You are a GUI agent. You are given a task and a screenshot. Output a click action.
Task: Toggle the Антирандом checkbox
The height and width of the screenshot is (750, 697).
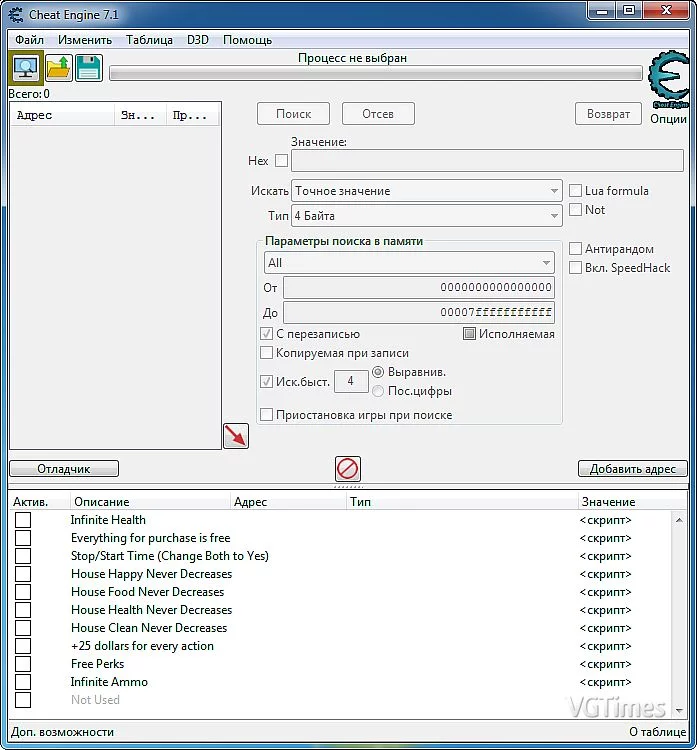click(575, 249)
